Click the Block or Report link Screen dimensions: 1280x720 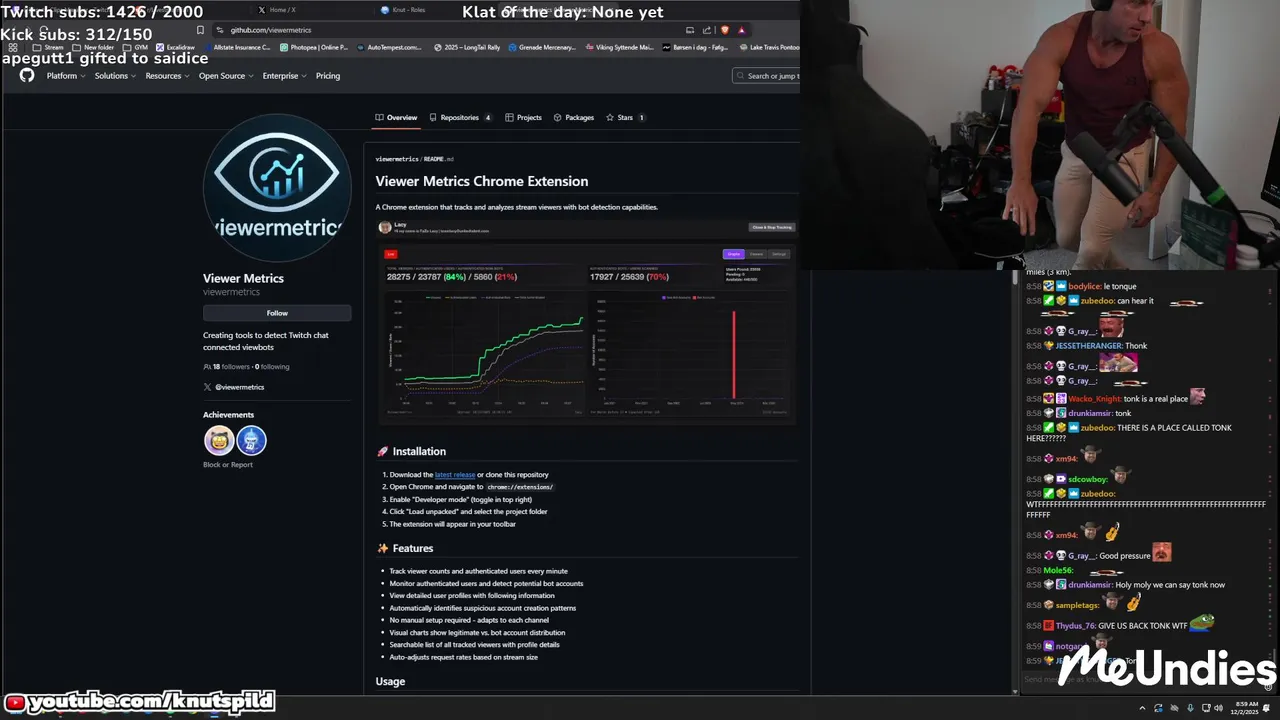pos(228,465)
